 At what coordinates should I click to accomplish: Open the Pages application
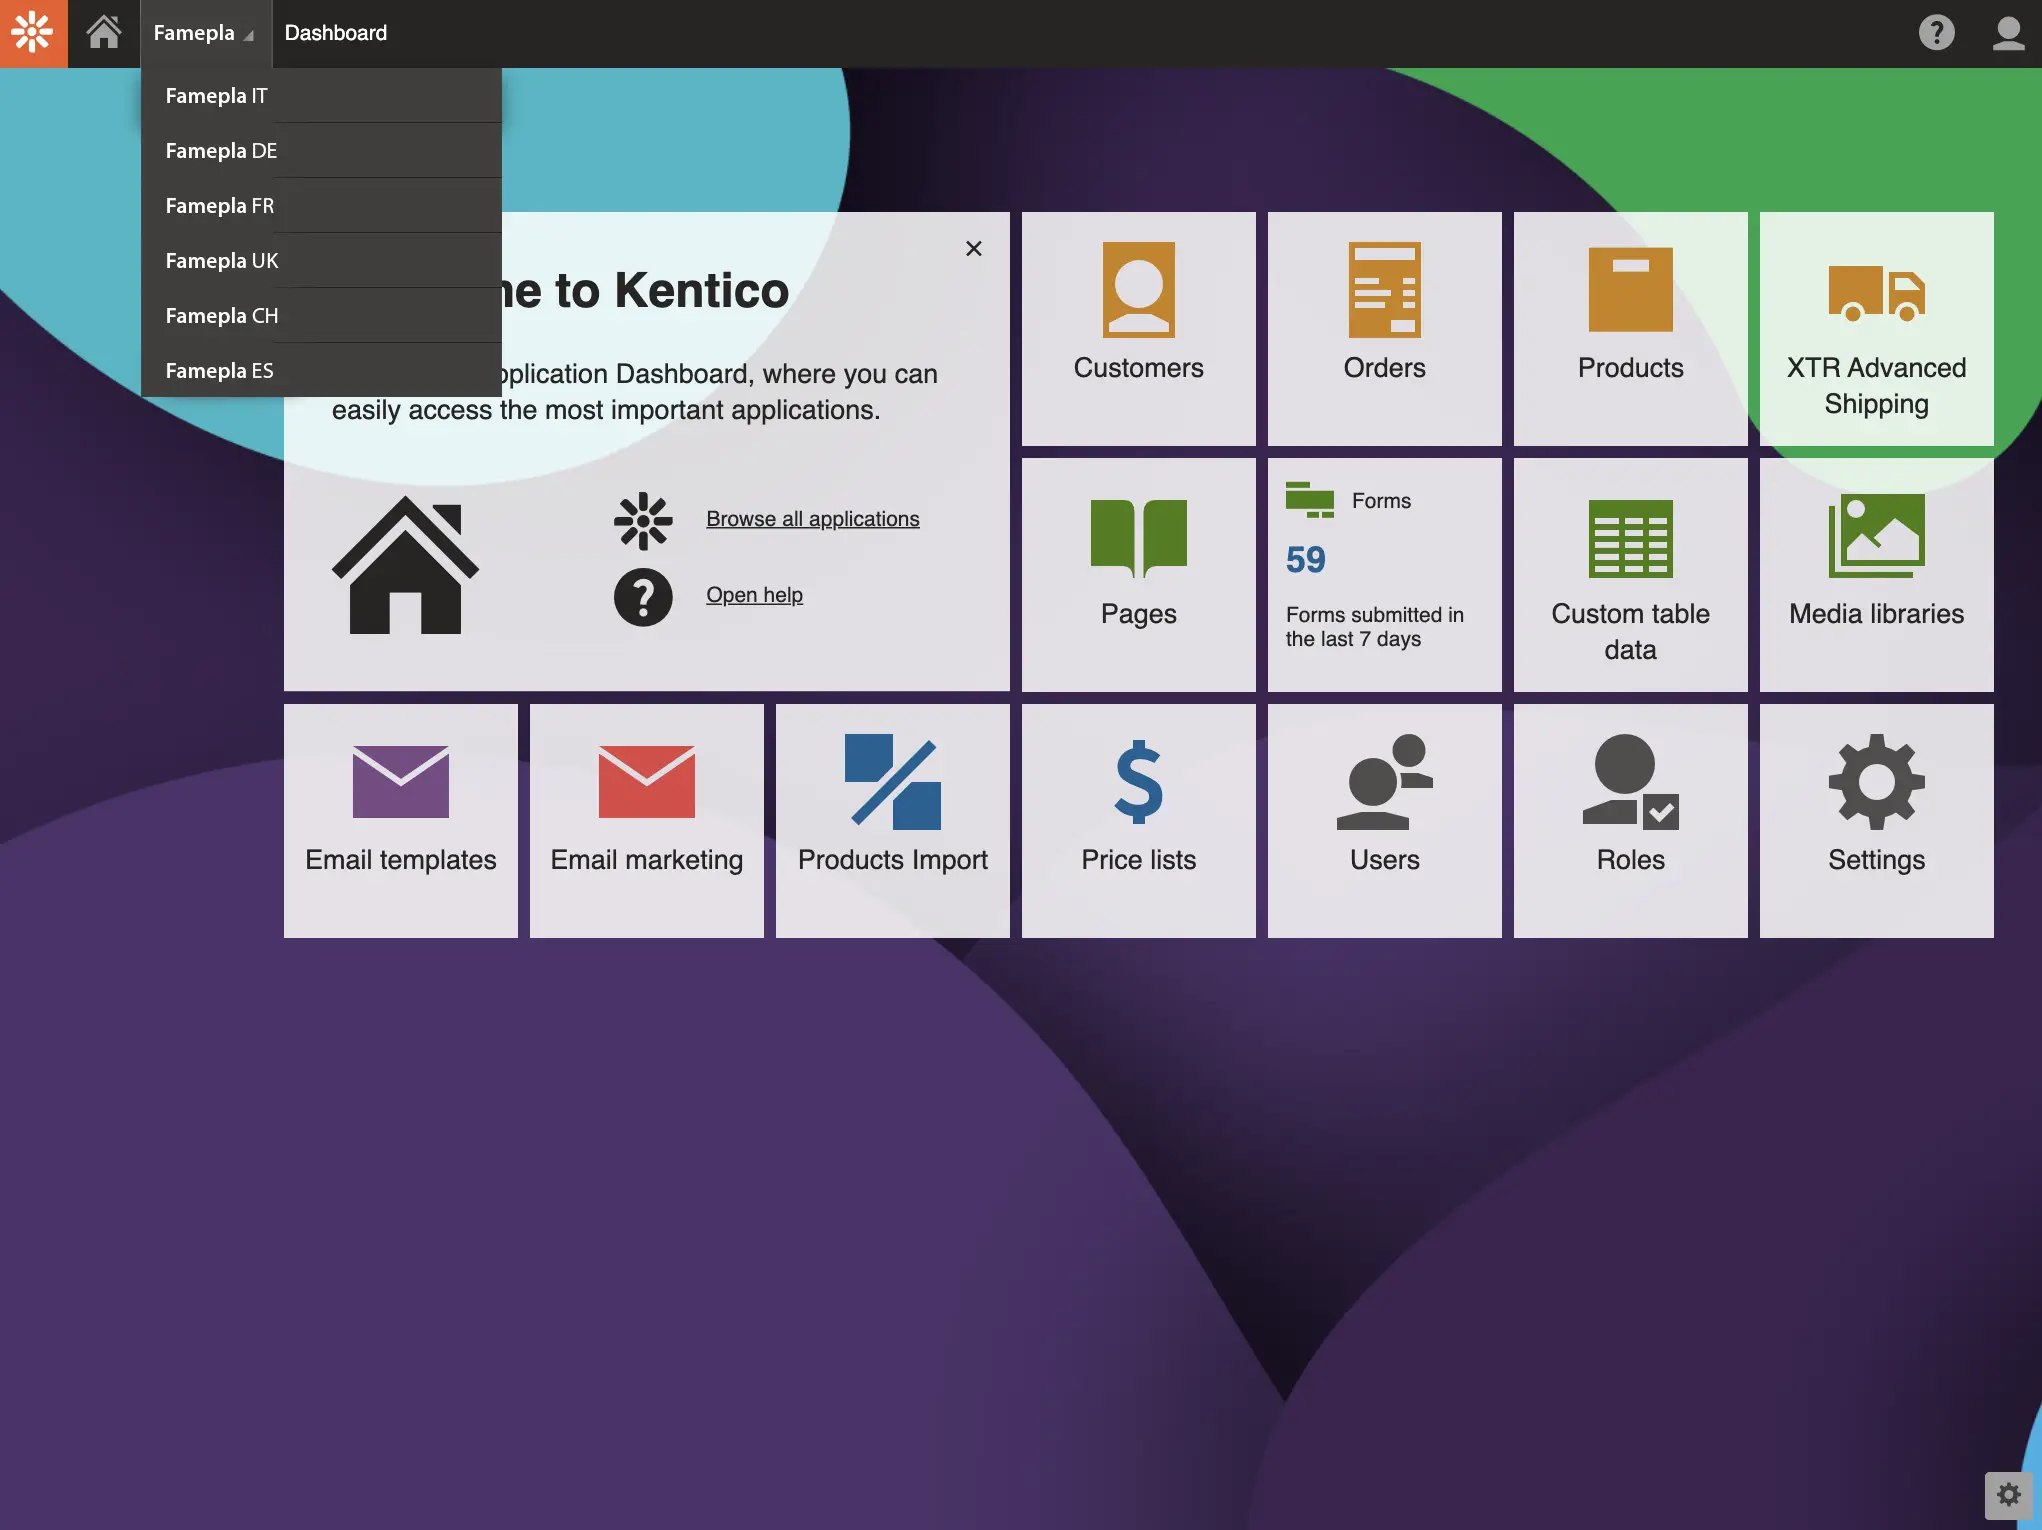tap(1137, 575)
